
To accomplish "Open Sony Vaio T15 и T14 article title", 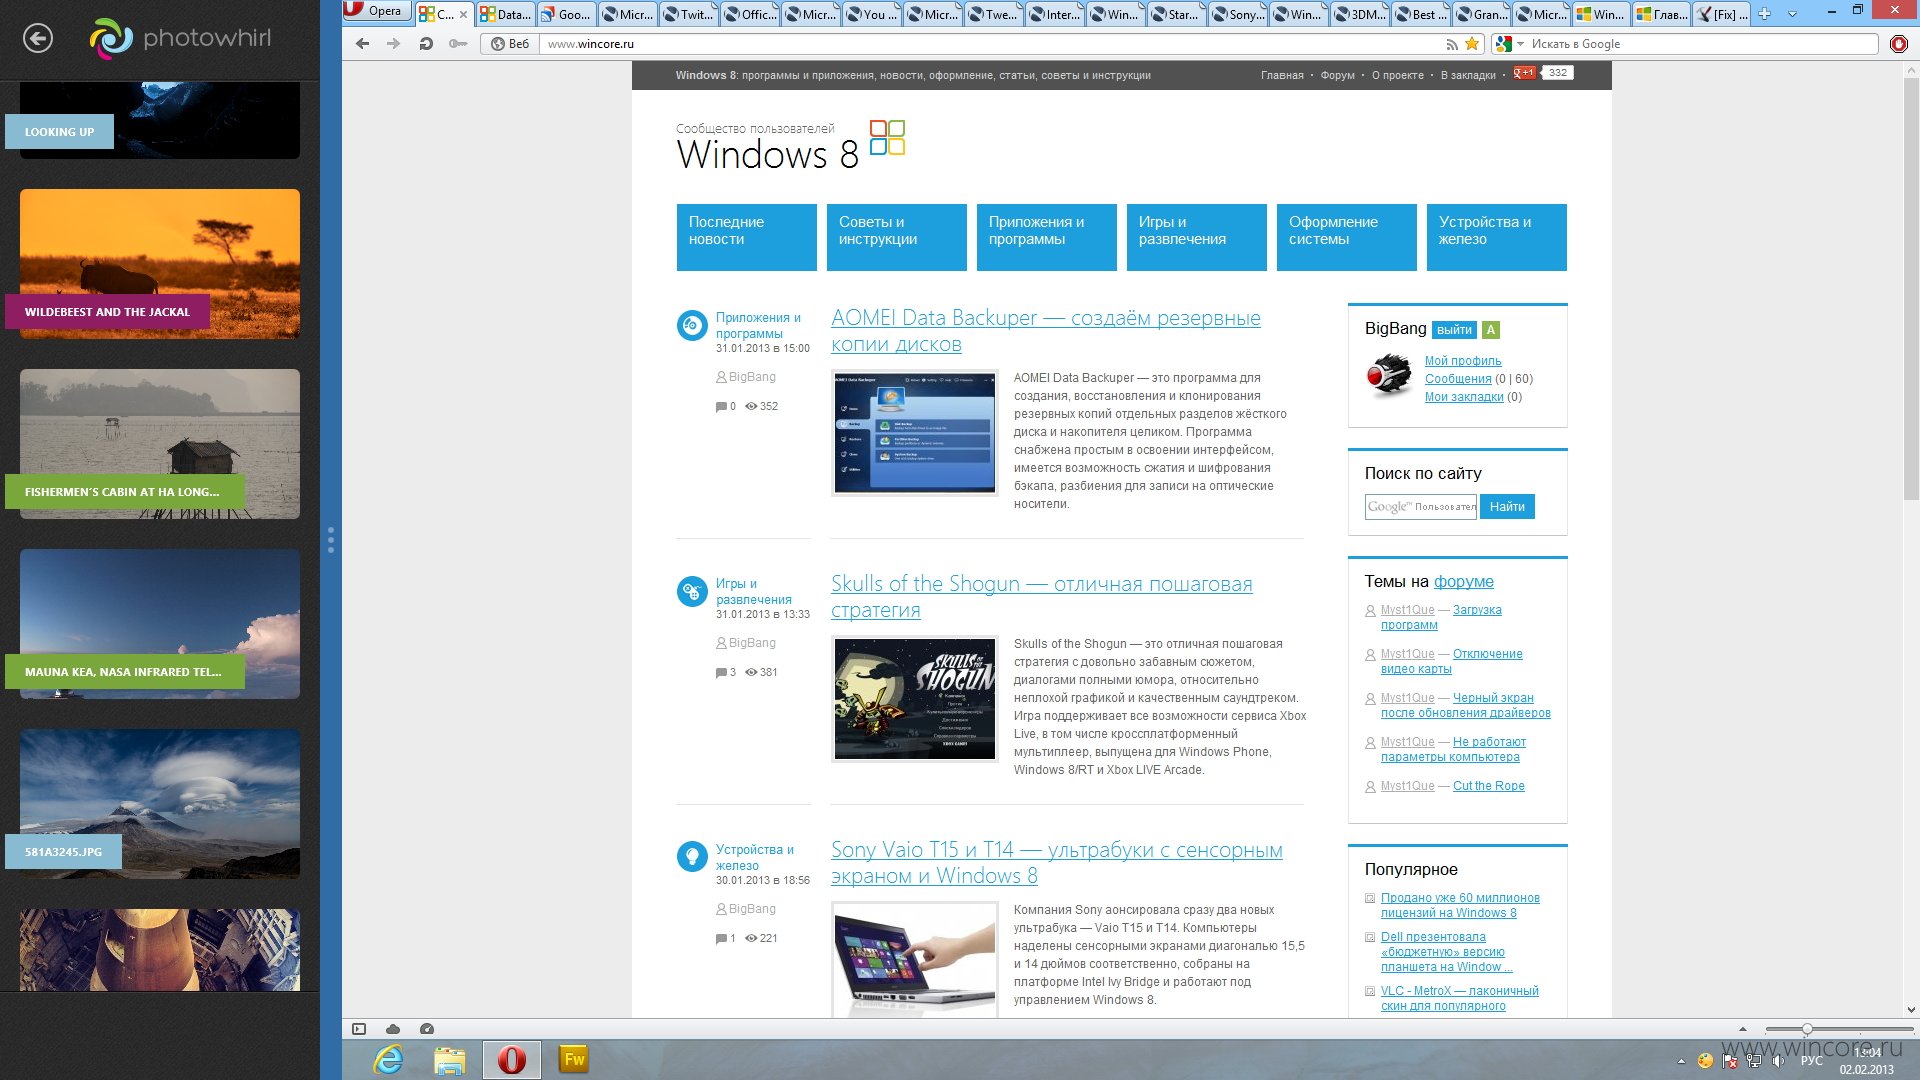I will coord(1056,863).
